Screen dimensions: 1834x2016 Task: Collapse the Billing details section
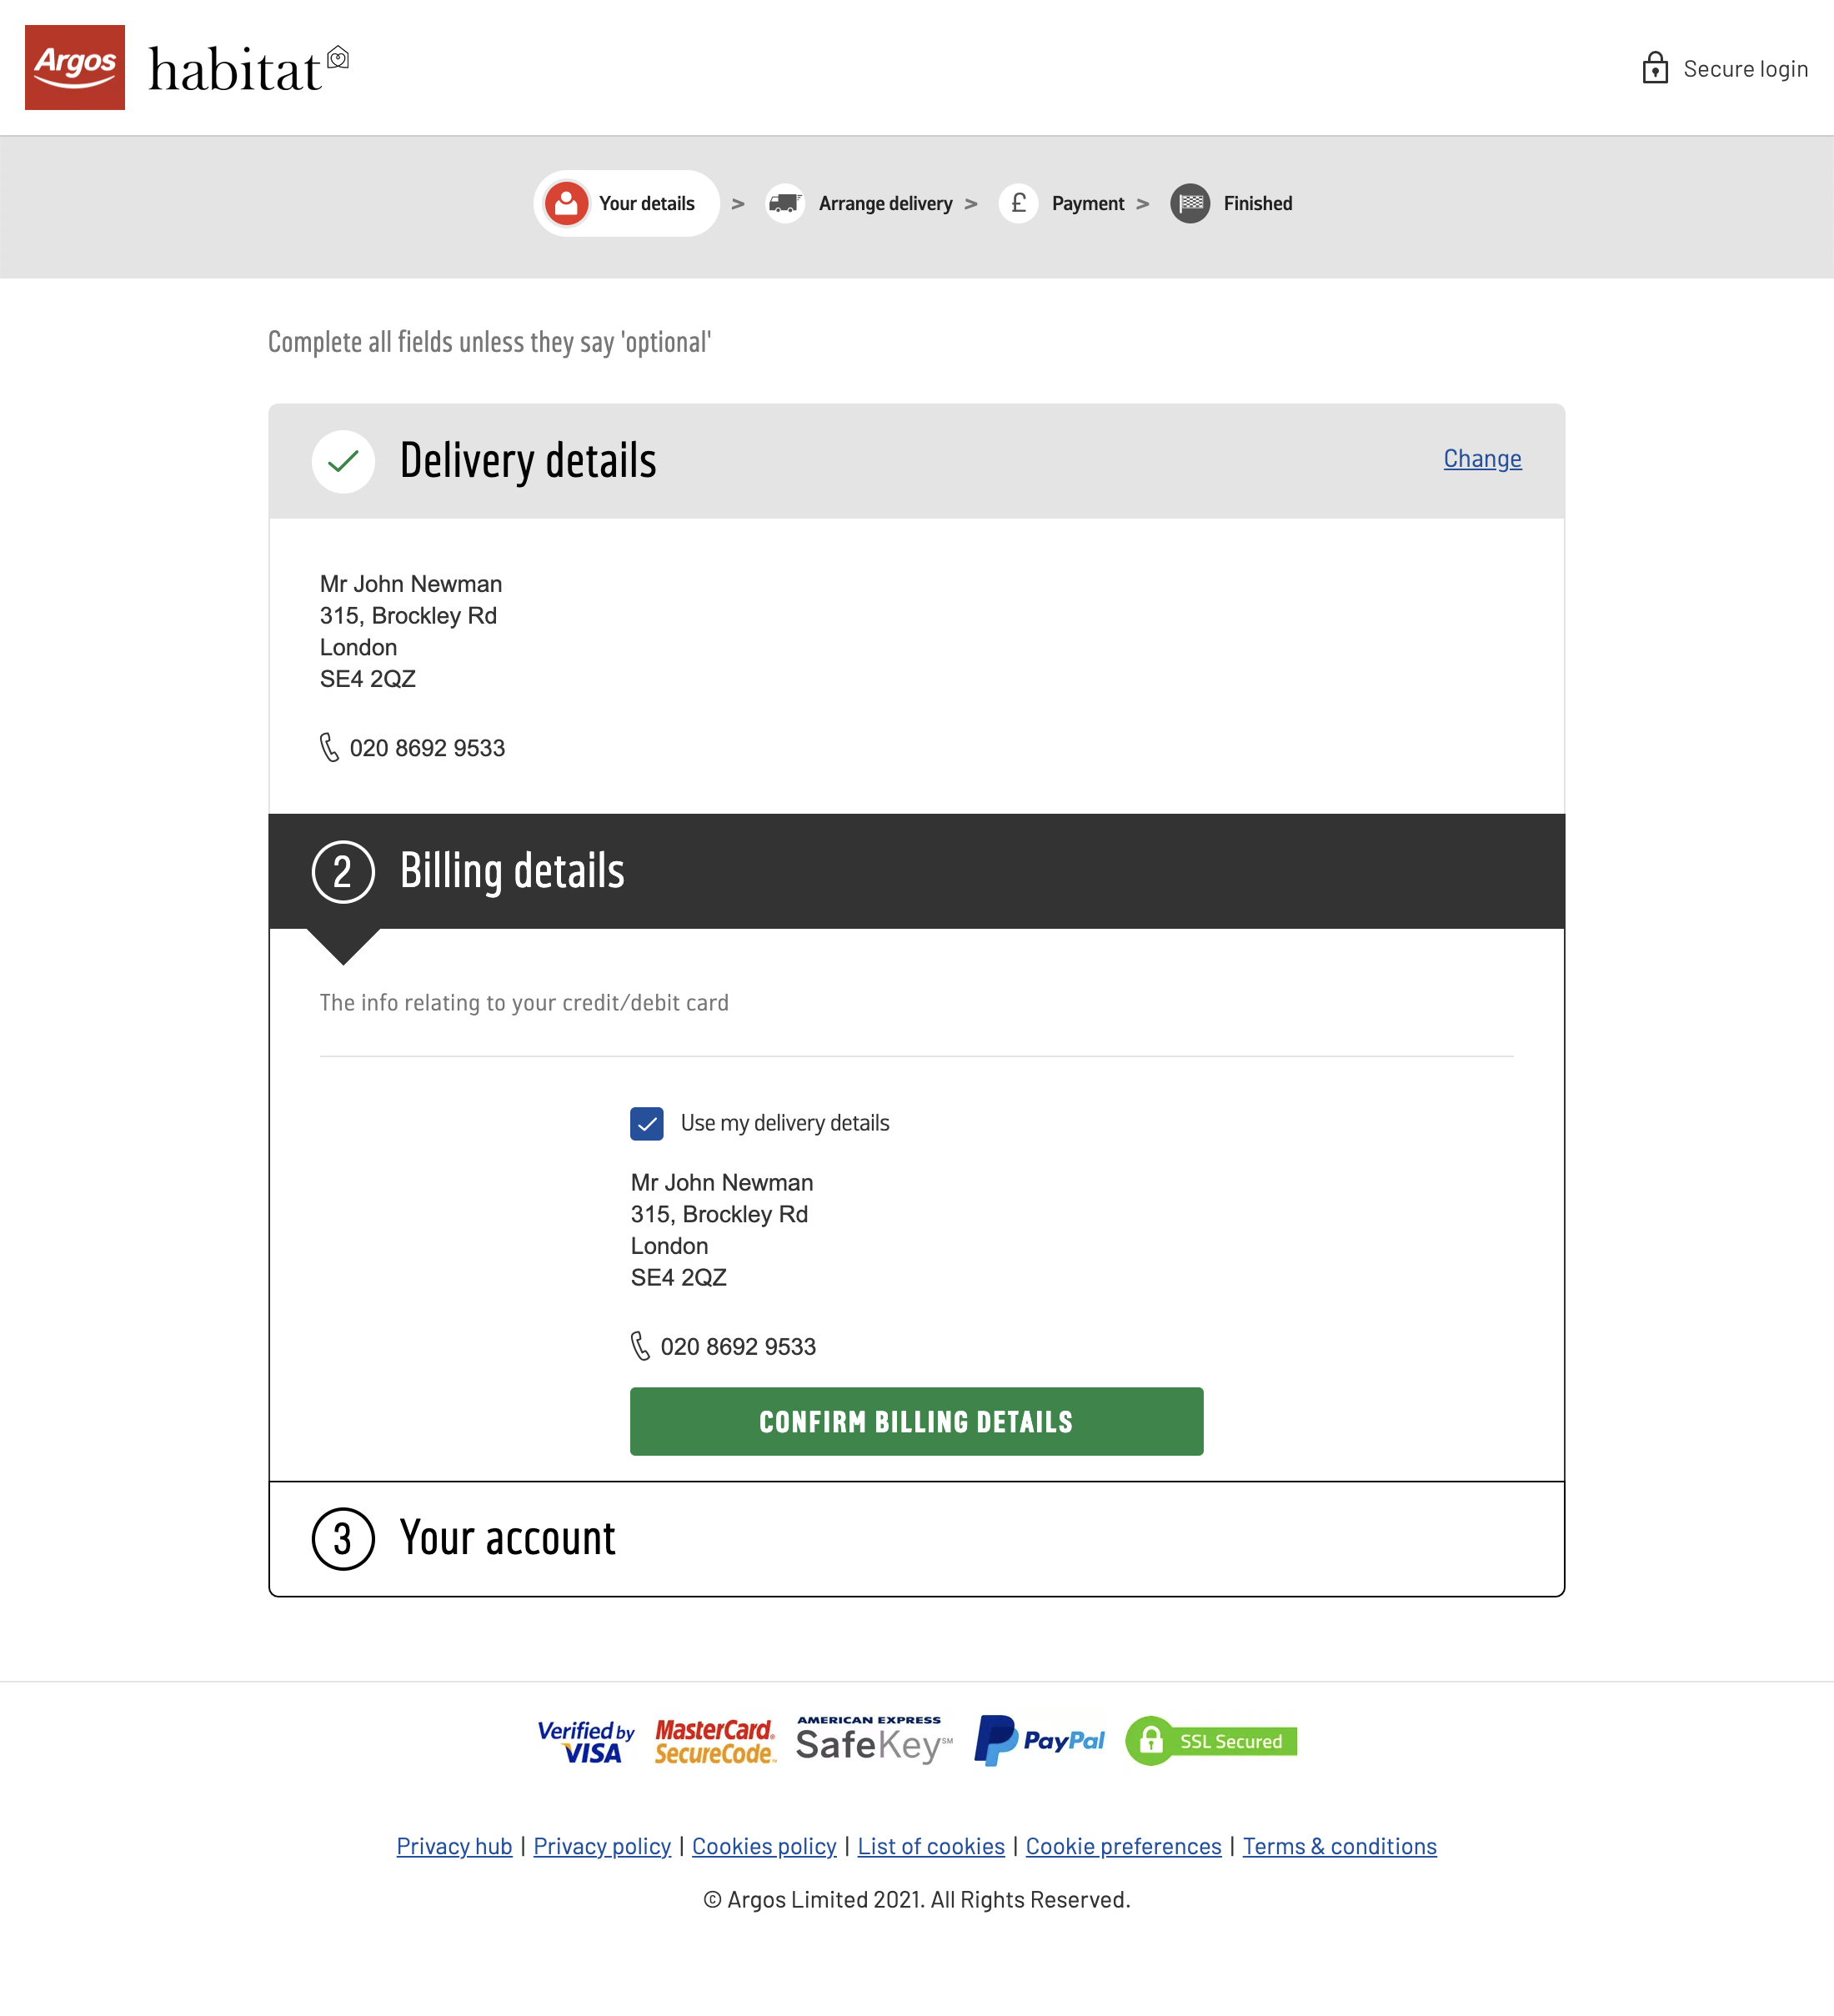(512, 870)
